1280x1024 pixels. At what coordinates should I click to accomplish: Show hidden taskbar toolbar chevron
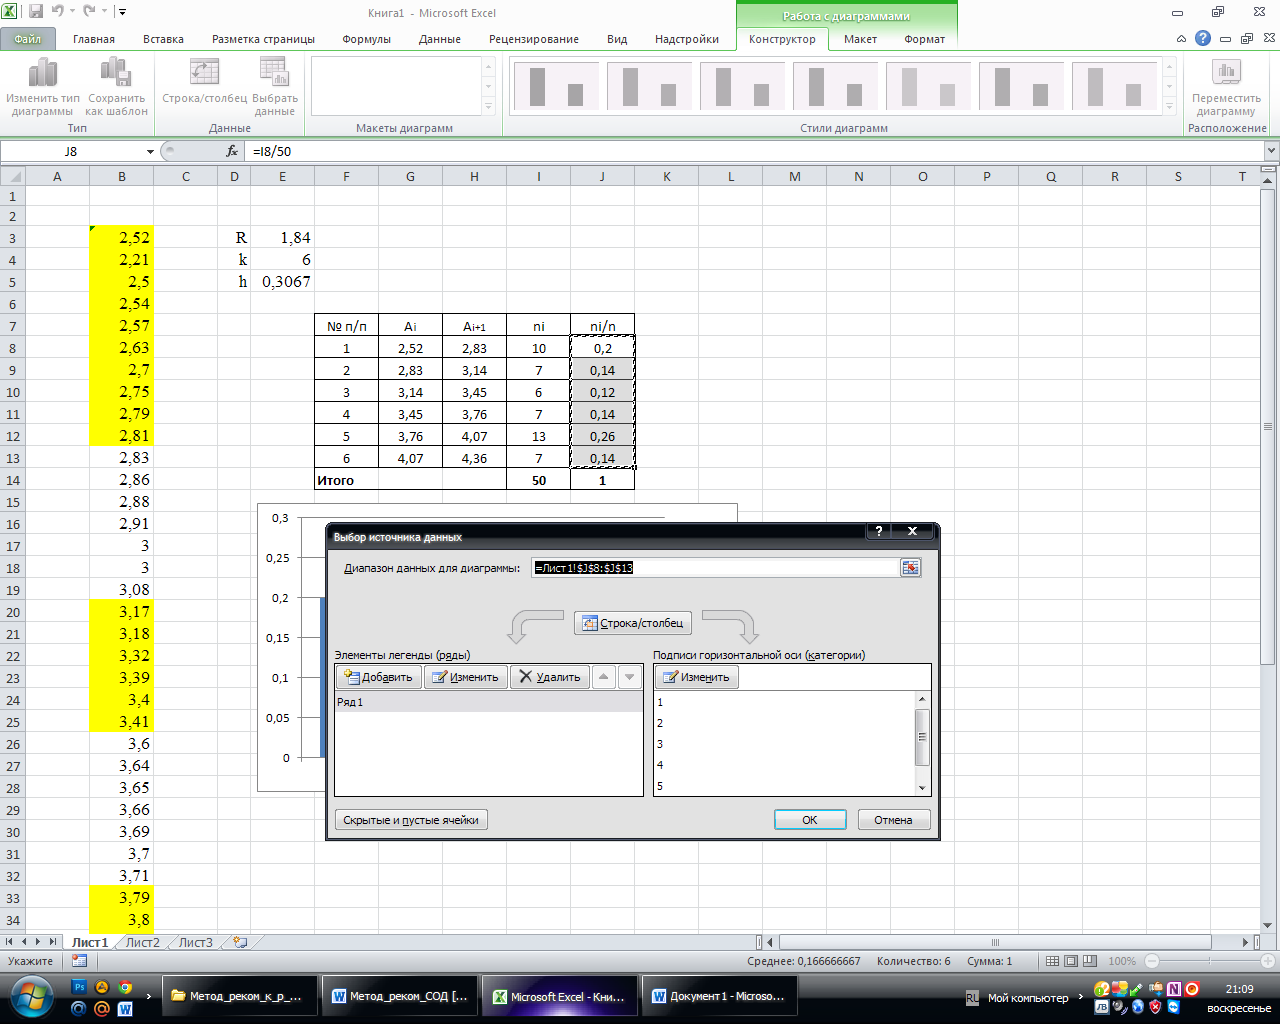tap(148, 996)
